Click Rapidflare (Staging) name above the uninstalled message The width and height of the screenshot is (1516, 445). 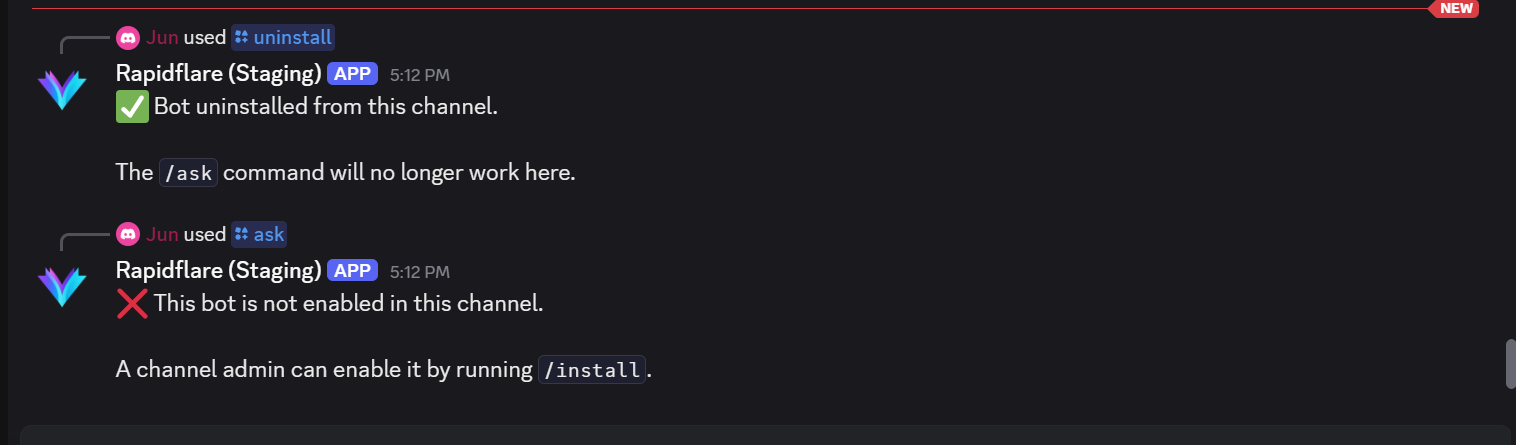coord(218,74)
